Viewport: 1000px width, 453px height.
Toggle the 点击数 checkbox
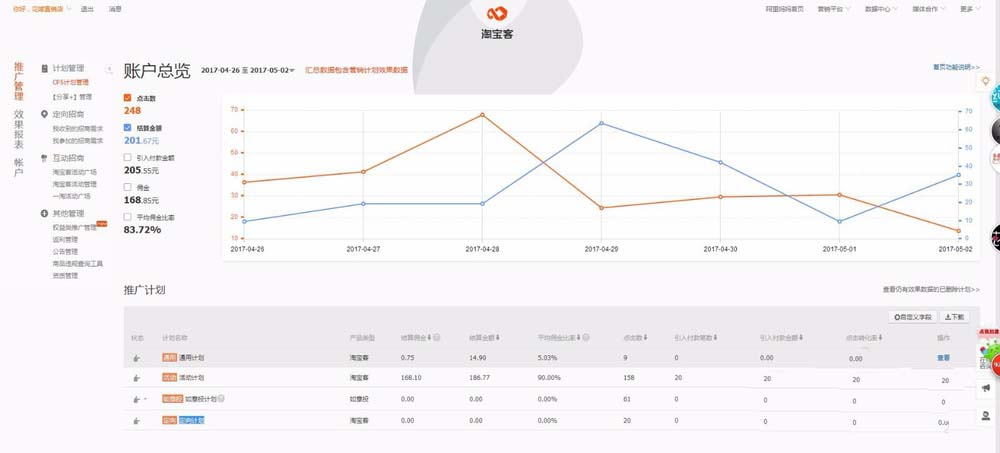pyautogui.click(x=128, y=98)
